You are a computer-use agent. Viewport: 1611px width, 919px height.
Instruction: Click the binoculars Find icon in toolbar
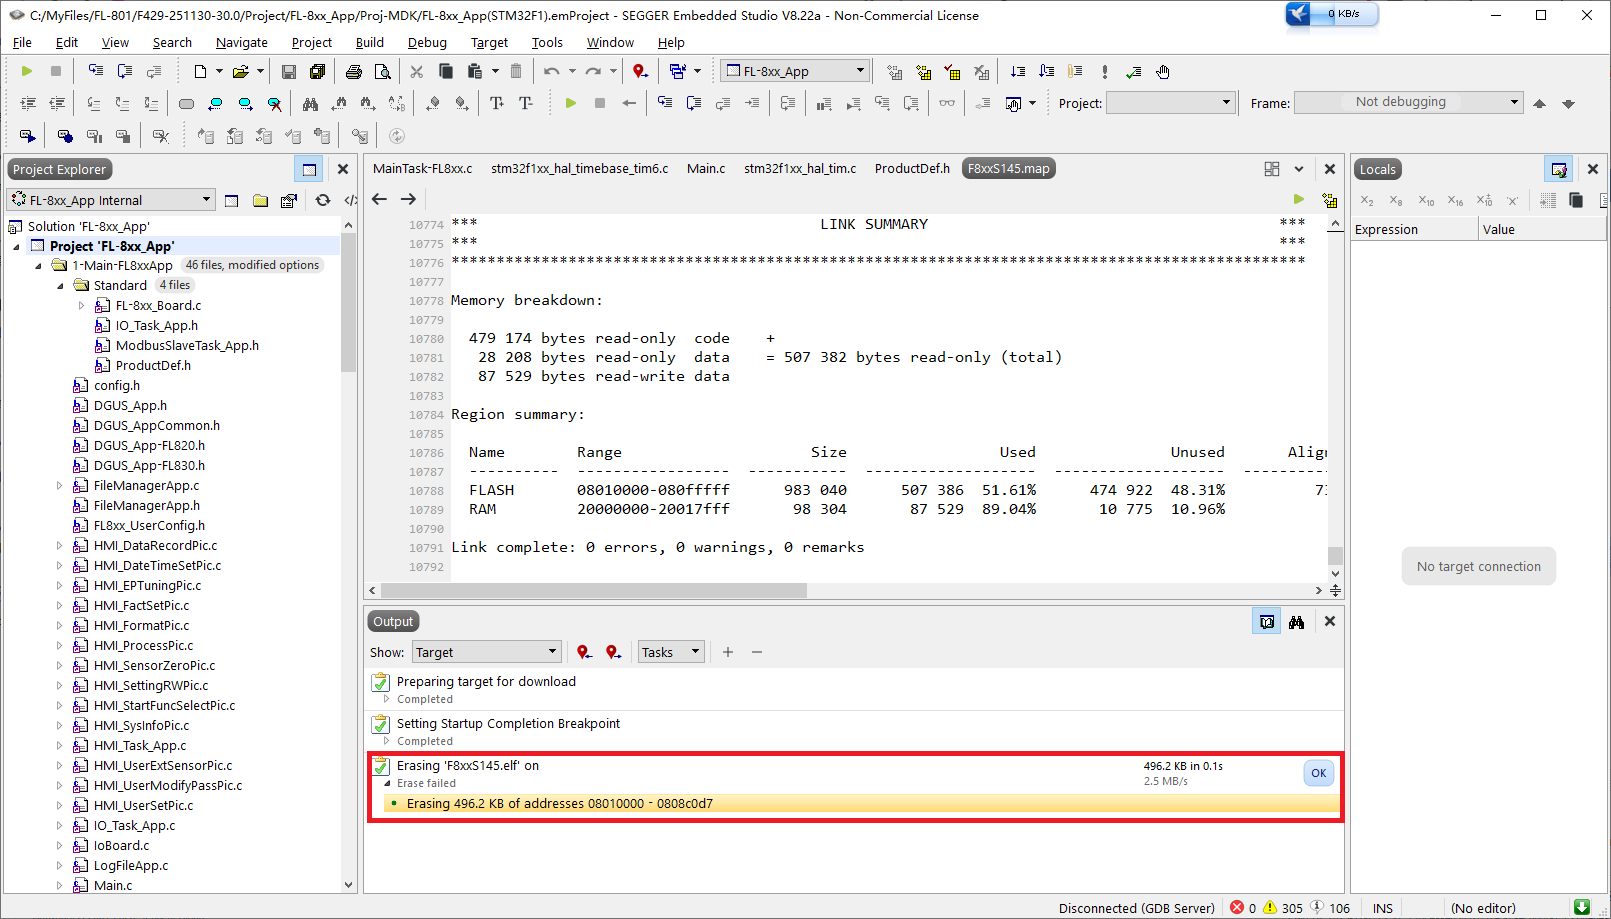[310, 104]
